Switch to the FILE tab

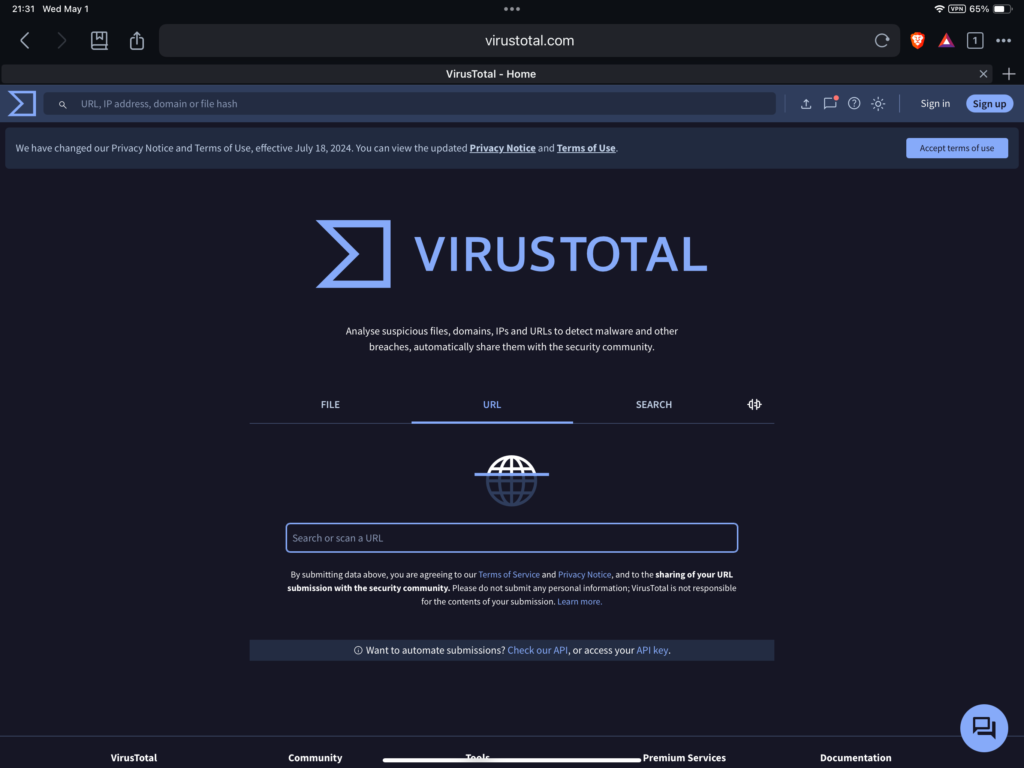tap(330, 404)
